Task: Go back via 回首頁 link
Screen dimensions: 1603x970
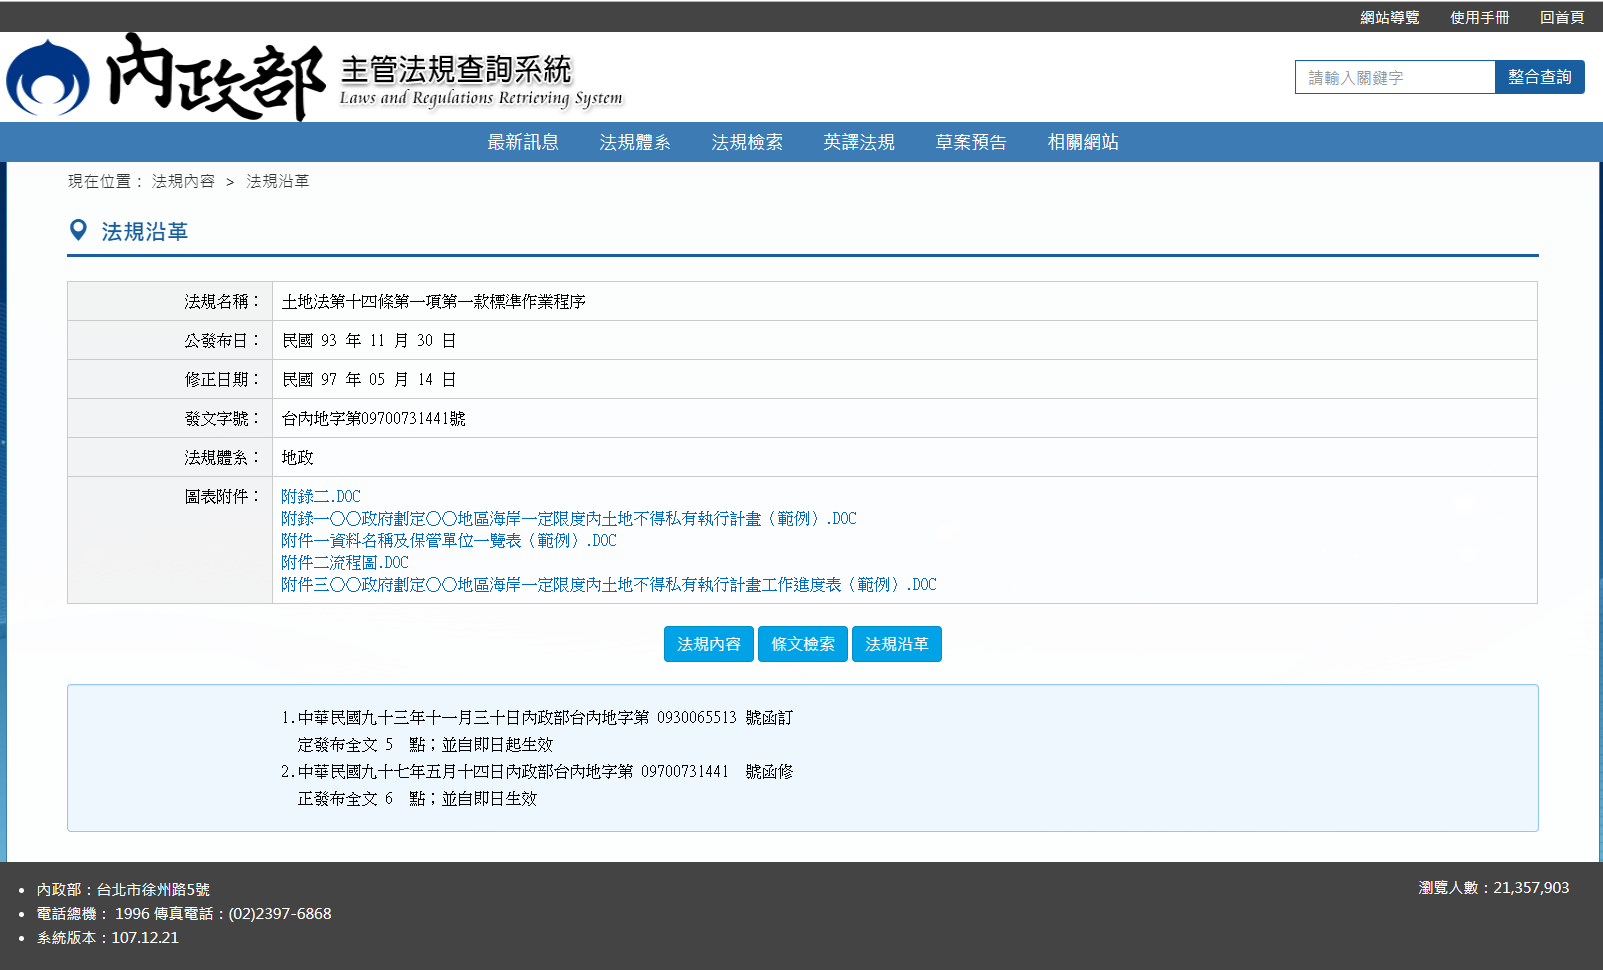Action: click(x=1561, y=17)
